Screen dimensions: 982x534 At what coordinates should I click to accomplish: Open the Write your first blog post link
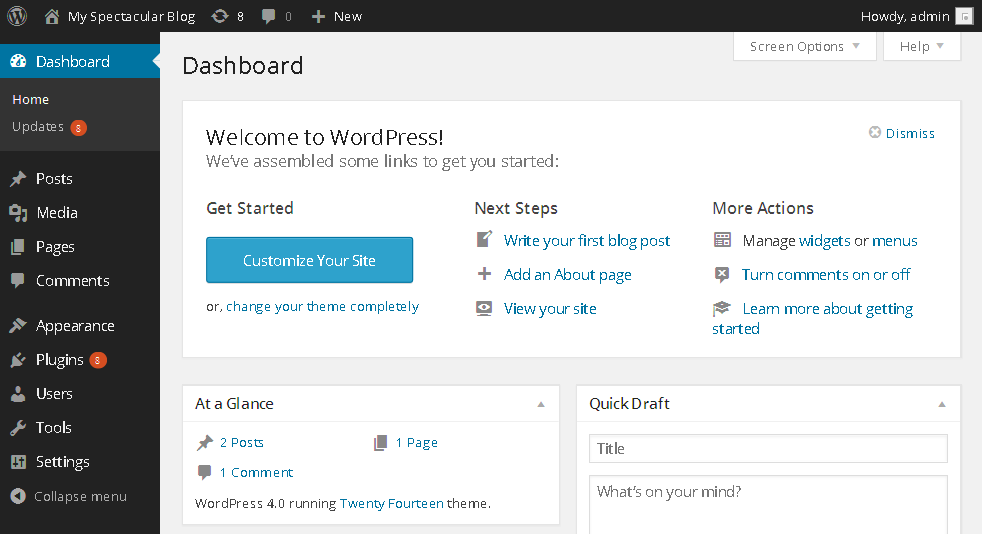[587, 240]
